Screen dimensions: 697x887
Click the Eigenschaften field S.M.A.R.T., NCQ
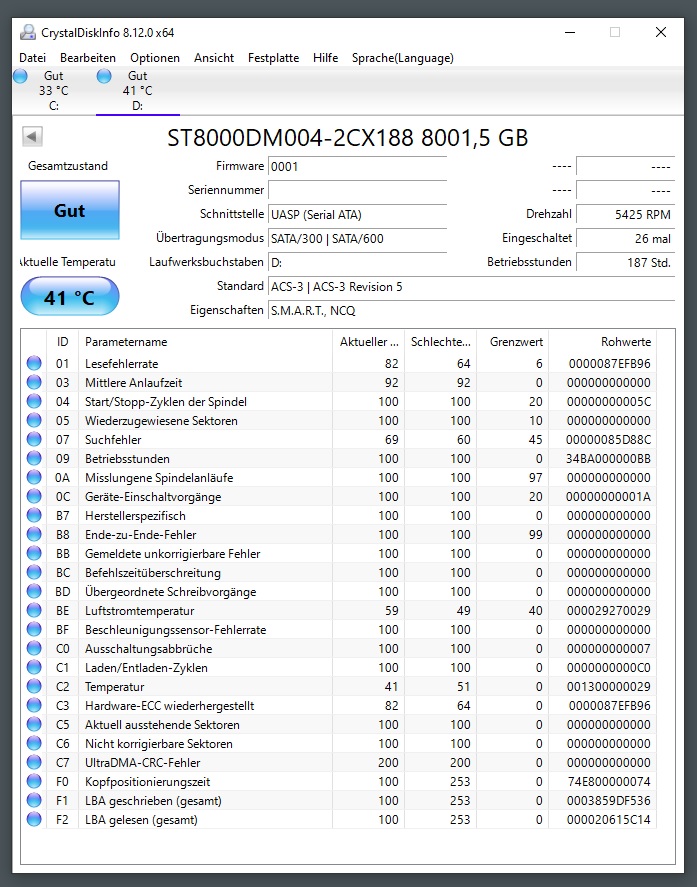(471, 310)
